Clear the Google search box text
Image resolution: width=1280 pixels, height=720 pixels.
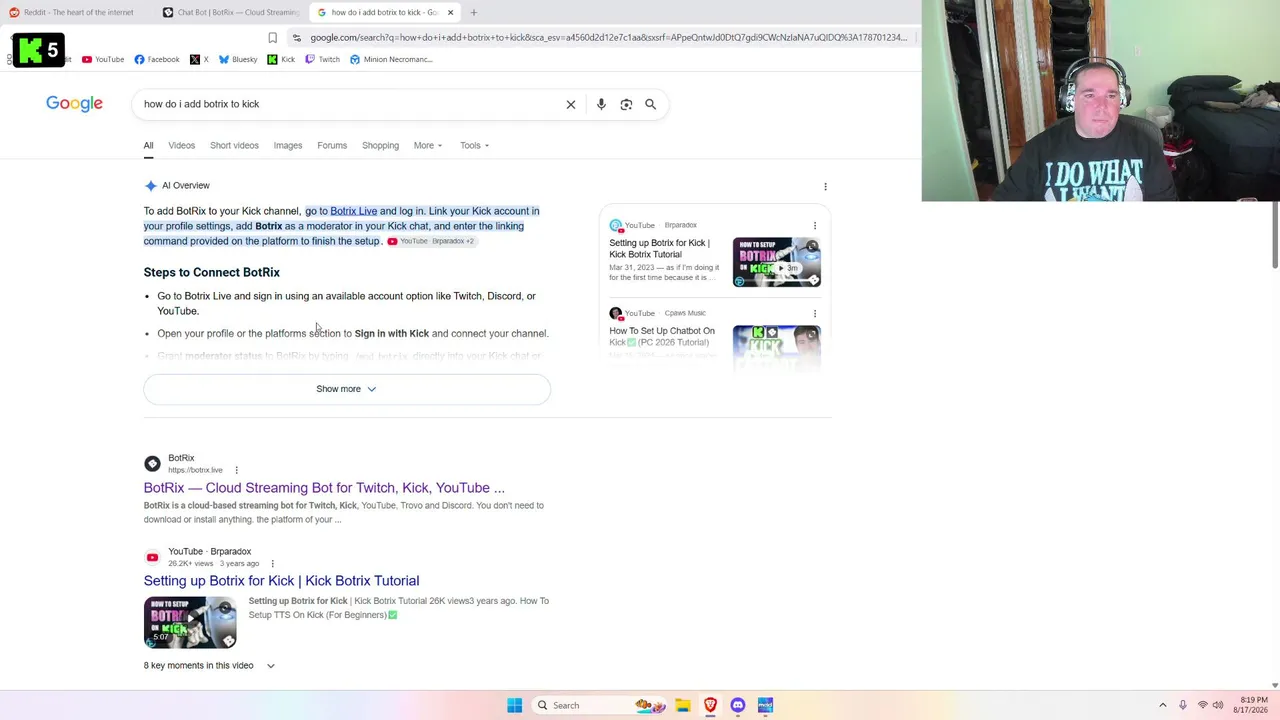[x=571, y=104]
